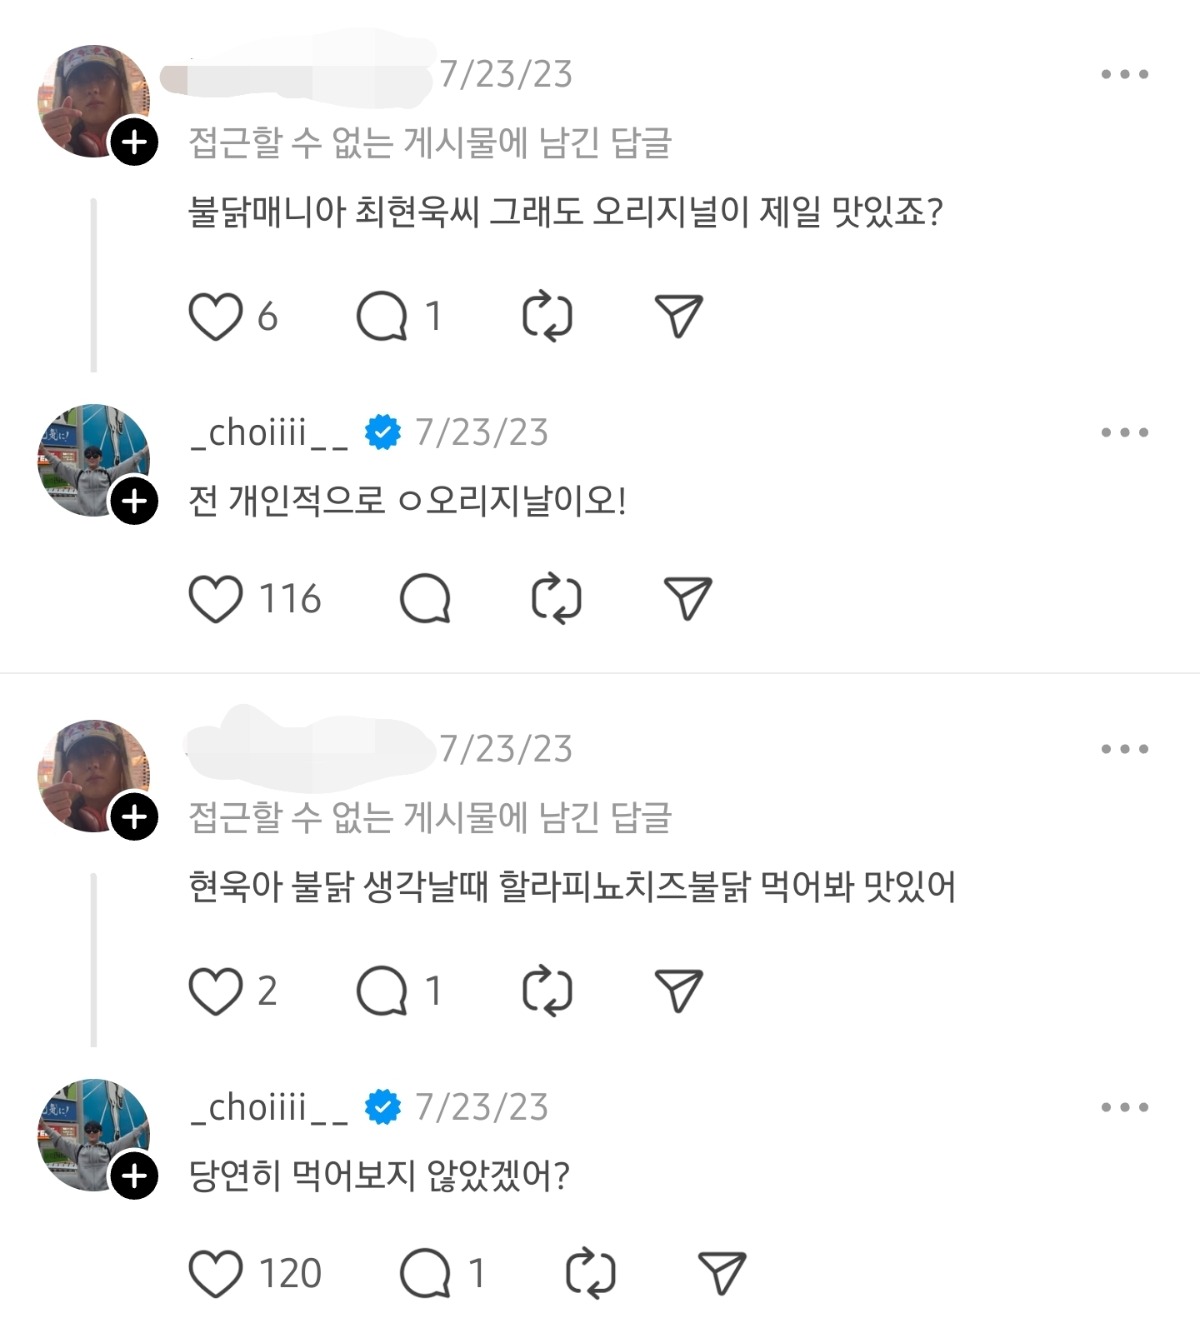Like the 할라피뇨치즈불닭 reply
This screenshot has width=1200, height=1343.
[216, 991]
